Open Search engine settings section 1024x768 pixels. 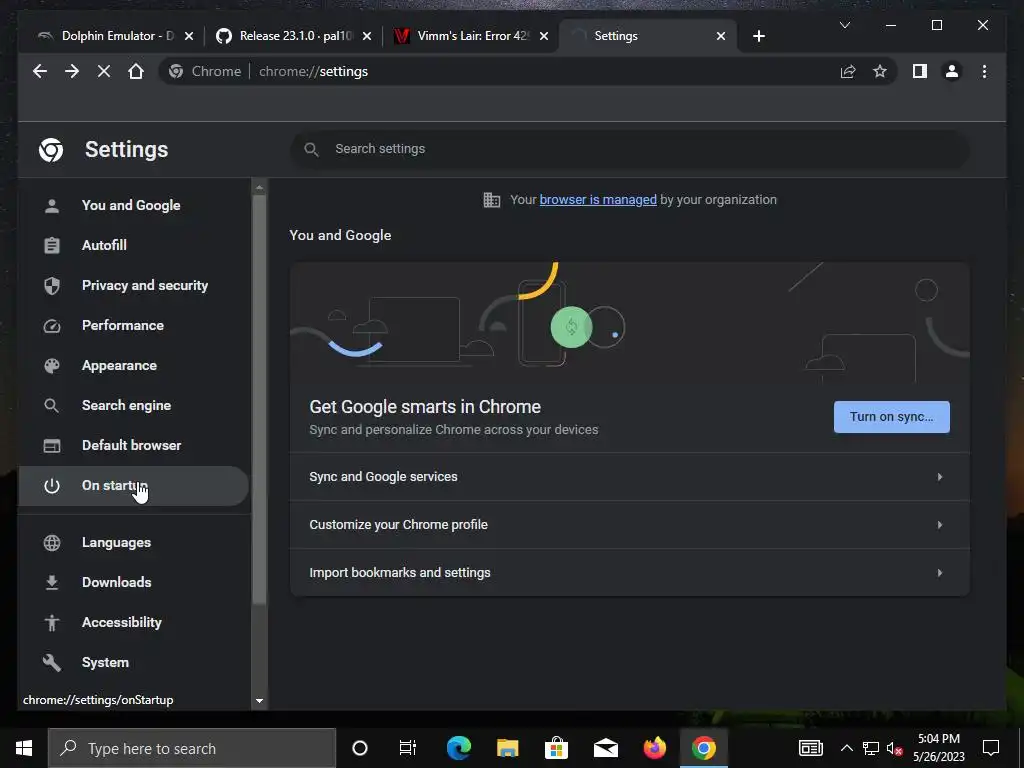tap(133, 405)
